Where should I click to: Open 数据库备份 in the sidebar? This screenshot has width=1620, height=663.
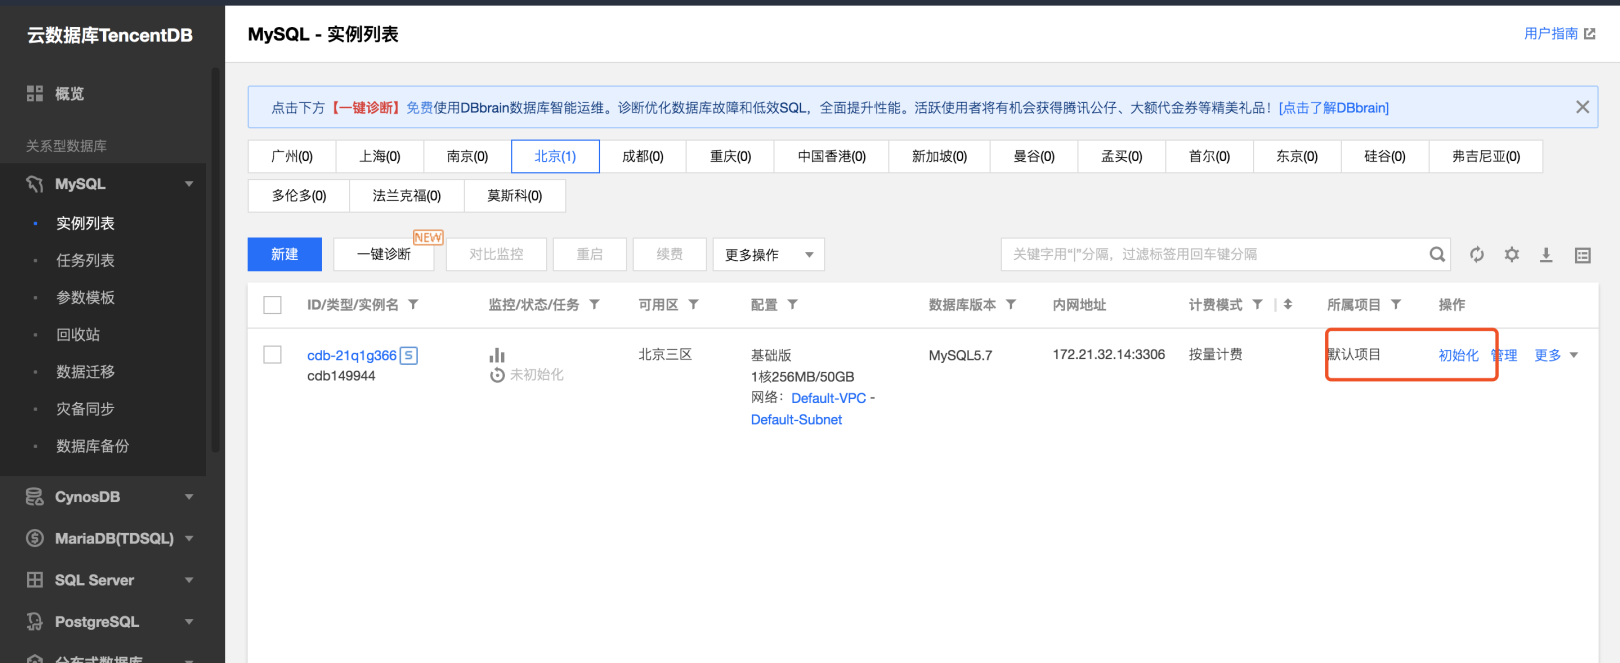click(x=92, y=446)
